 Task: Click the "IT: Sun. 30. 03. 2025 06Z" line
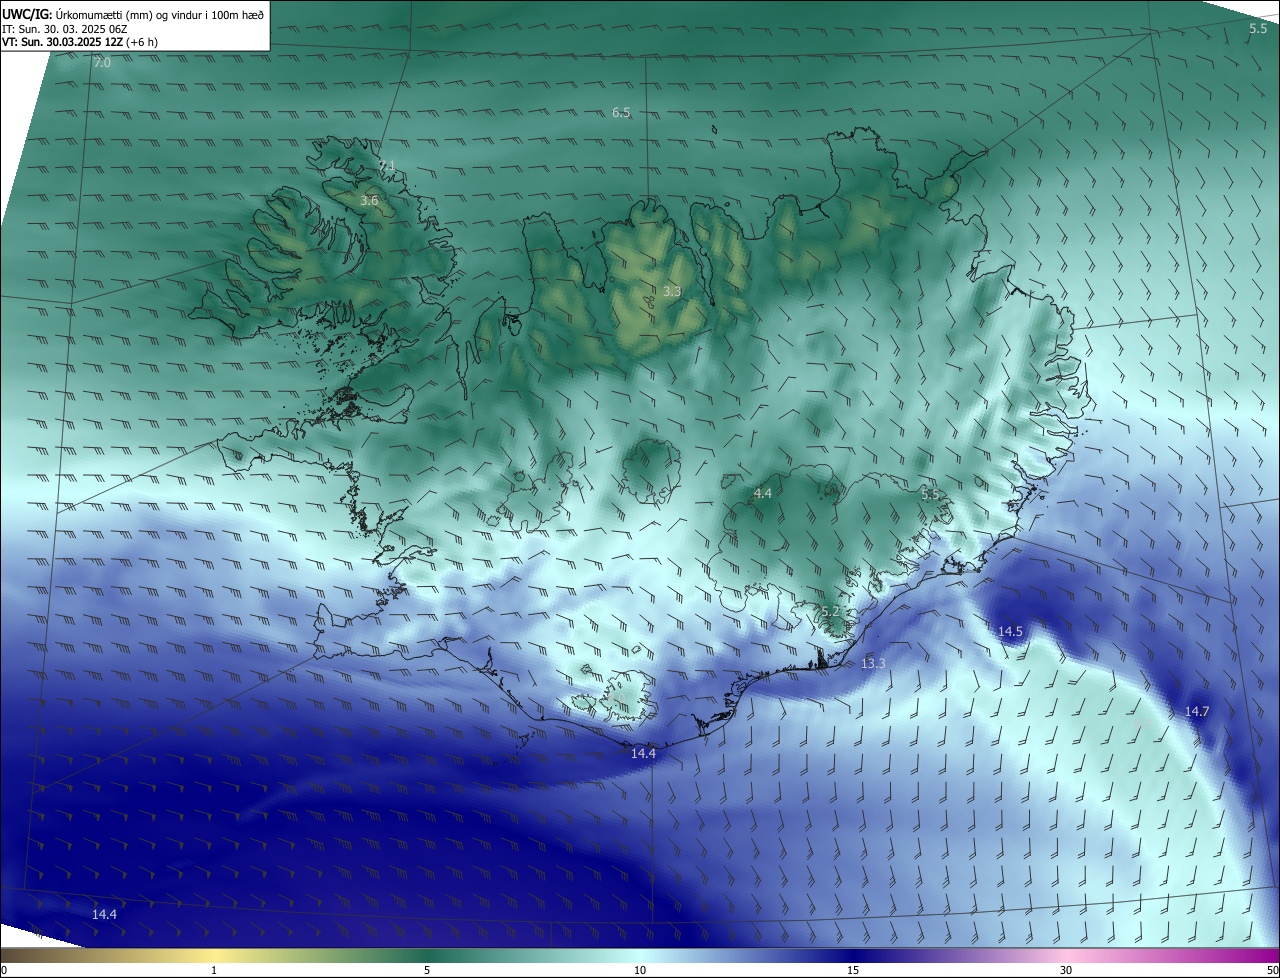point(65,30)
